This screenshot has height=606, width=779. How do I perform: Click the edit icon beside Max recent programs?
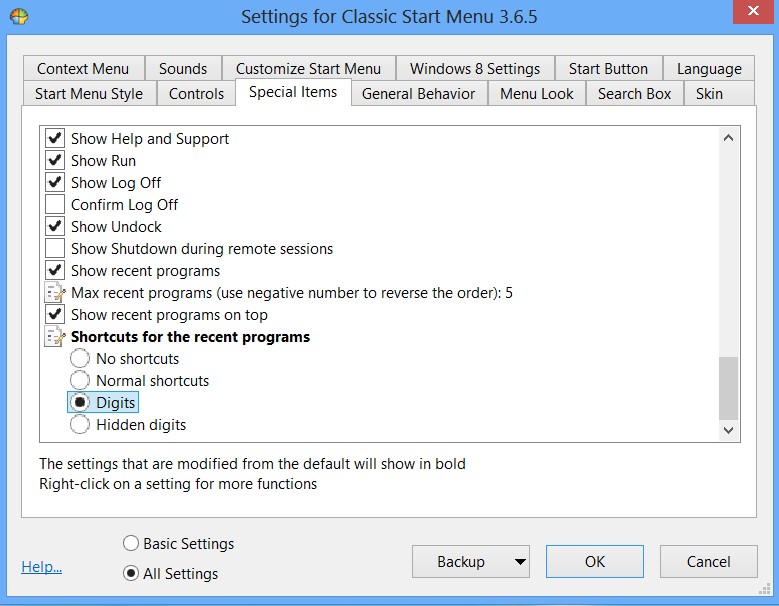[x=55, y=293]
